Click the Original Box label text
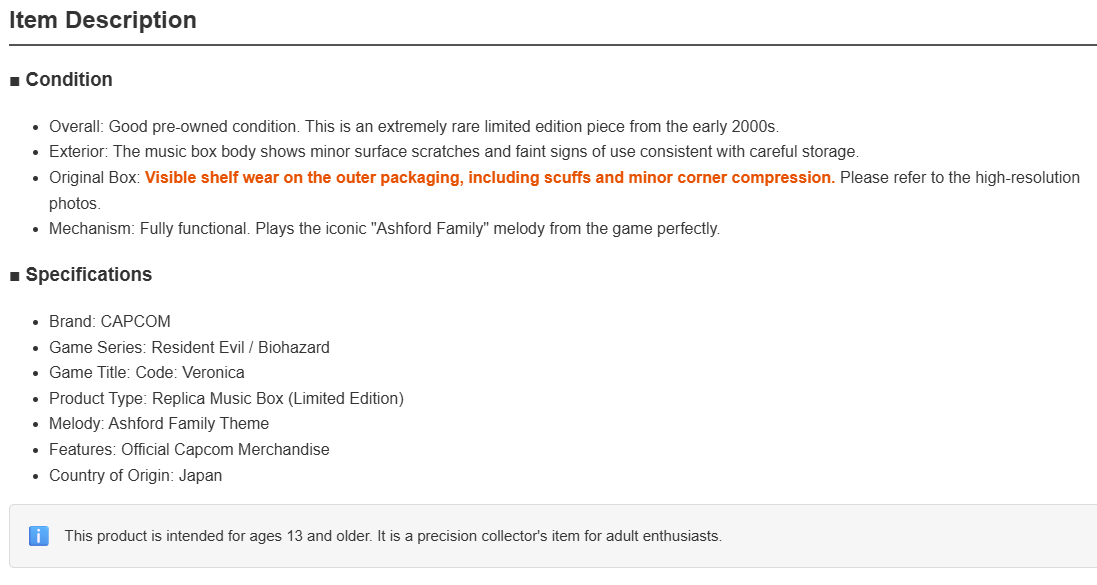 click(x=94, y=178)
